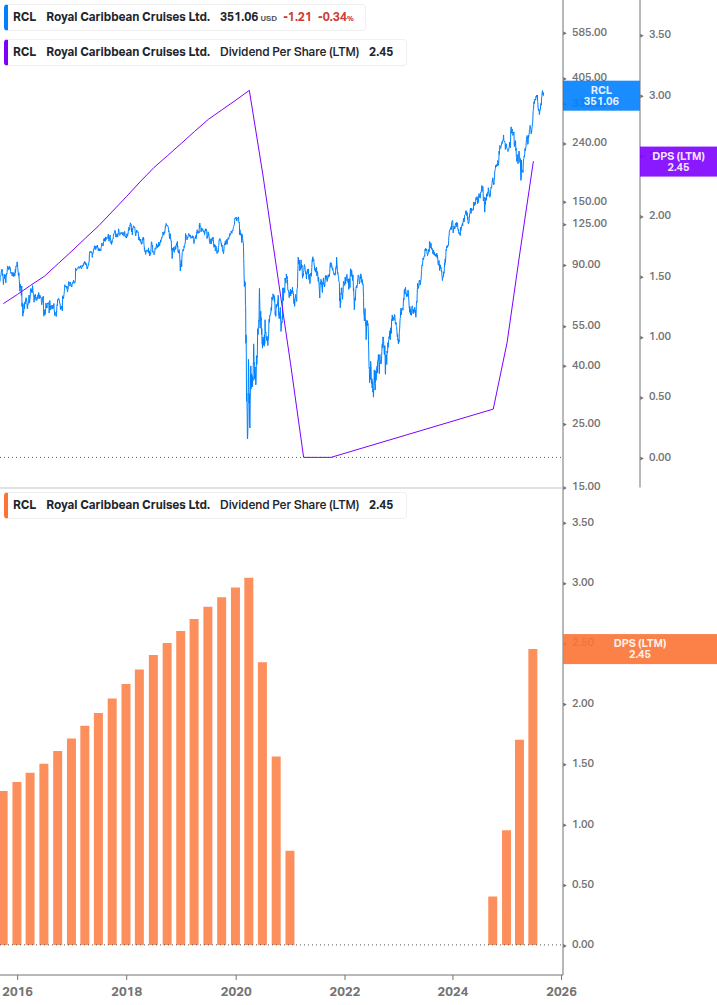Click the purple Dividend Per Share legend swatch
Image resolution: width=717 pixels, height=1005 pixels.
tap(5, 52)
